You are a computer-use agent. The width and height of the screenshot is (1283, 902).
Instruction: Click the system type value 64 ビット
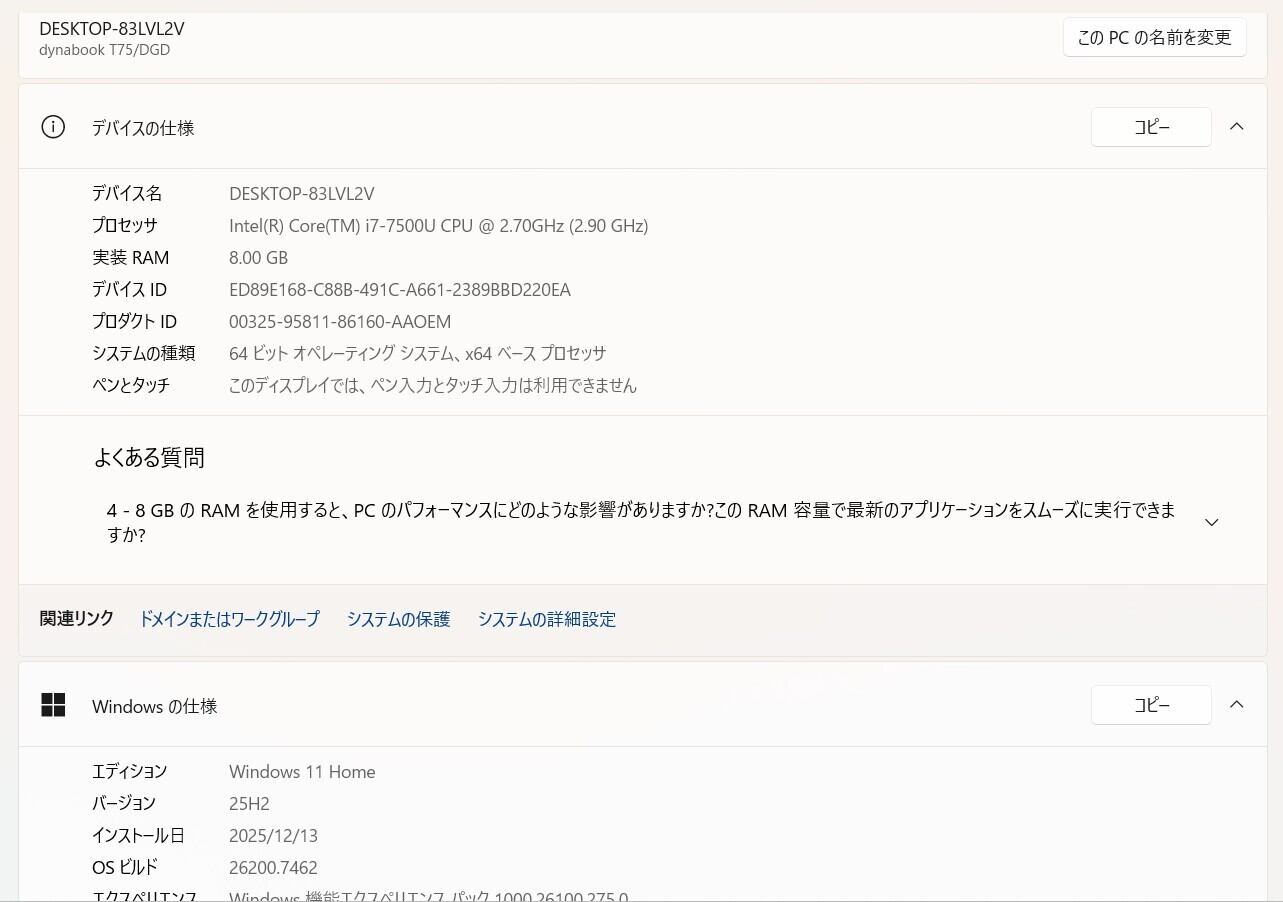(x=418, y=354)
